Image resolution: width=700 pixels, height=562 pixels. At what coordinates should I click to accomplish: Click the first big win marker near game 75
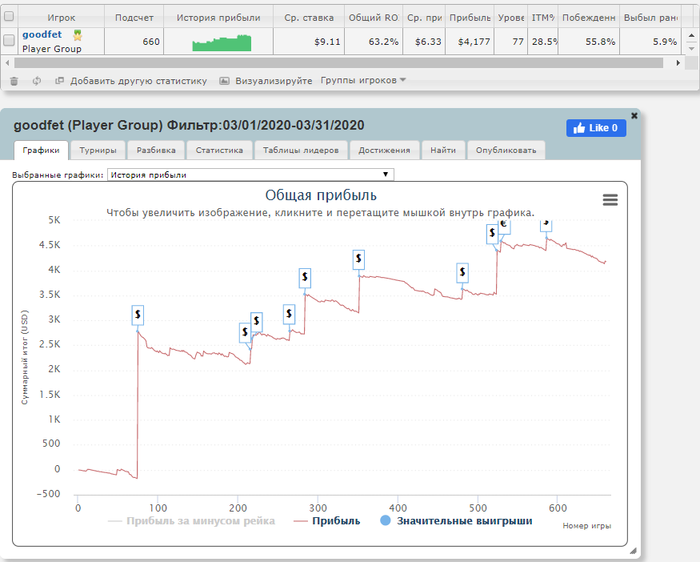tap(138, 315)
